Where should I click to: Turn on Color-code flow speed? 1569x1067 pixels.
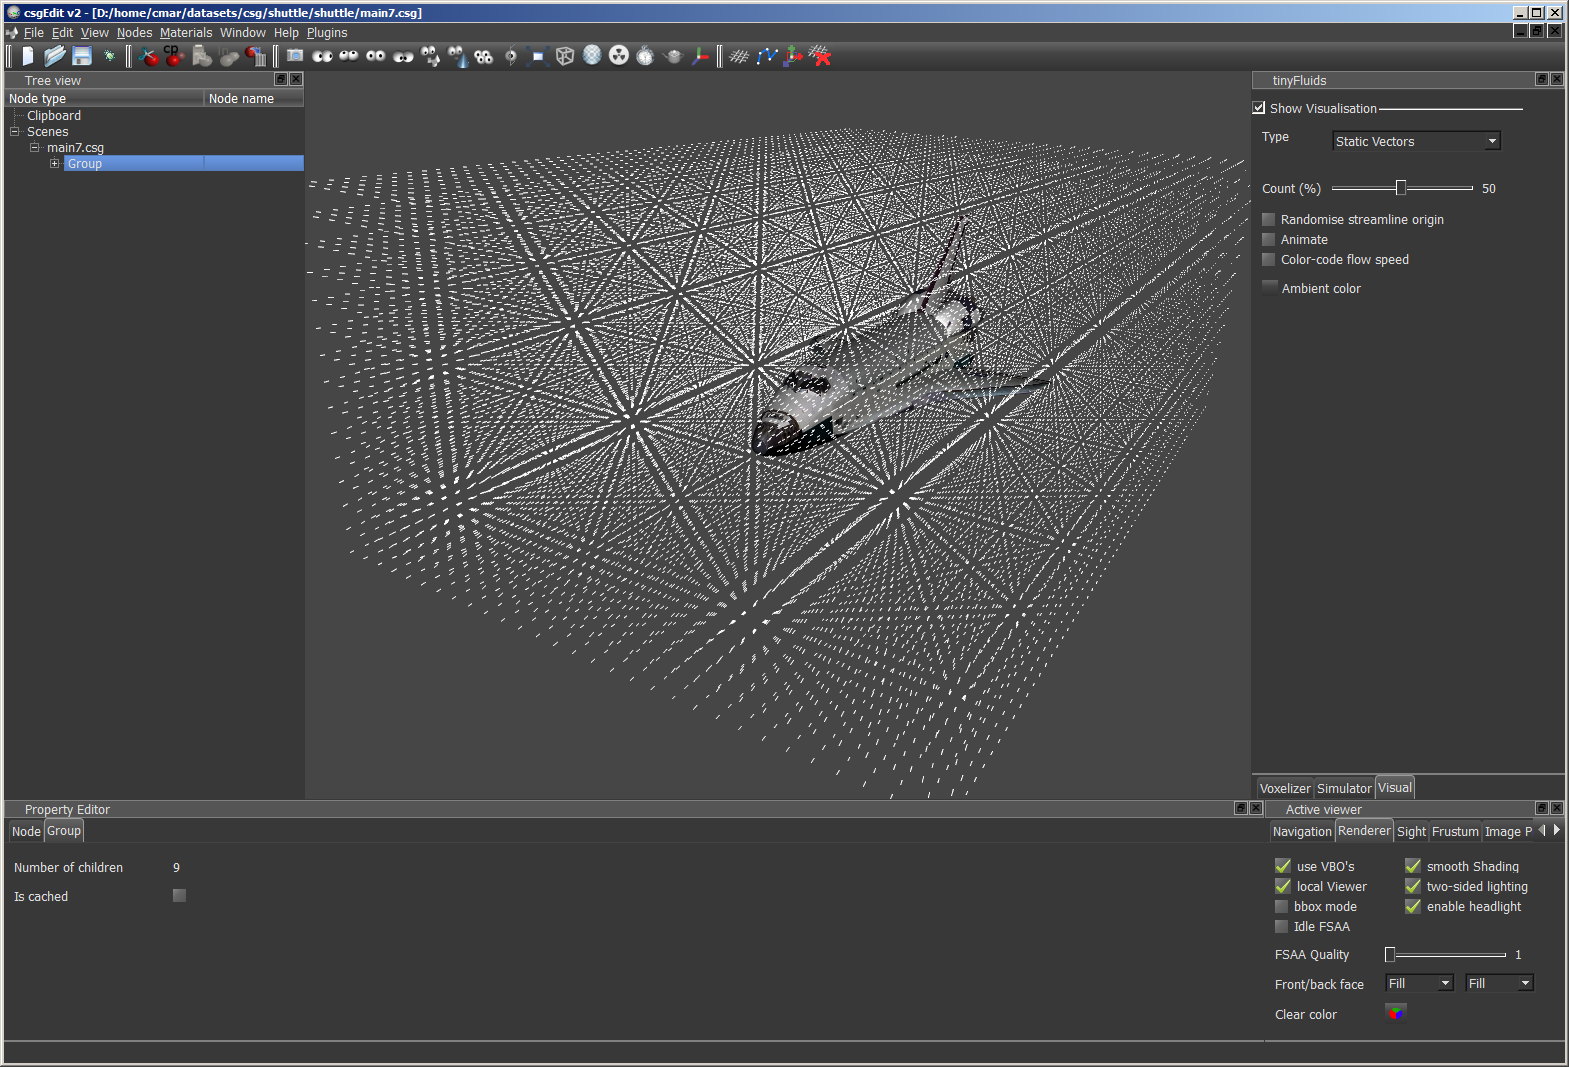coord(1269,260)
